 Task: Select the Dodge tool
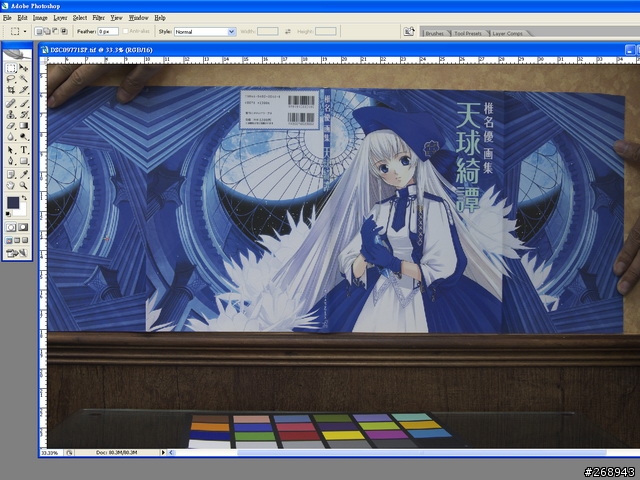click(x=24, y=137)
